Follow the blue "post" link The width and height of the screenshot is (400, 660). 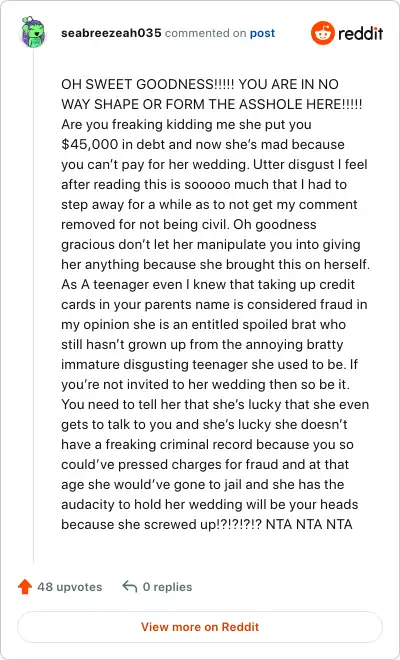(x=262, y=33)
